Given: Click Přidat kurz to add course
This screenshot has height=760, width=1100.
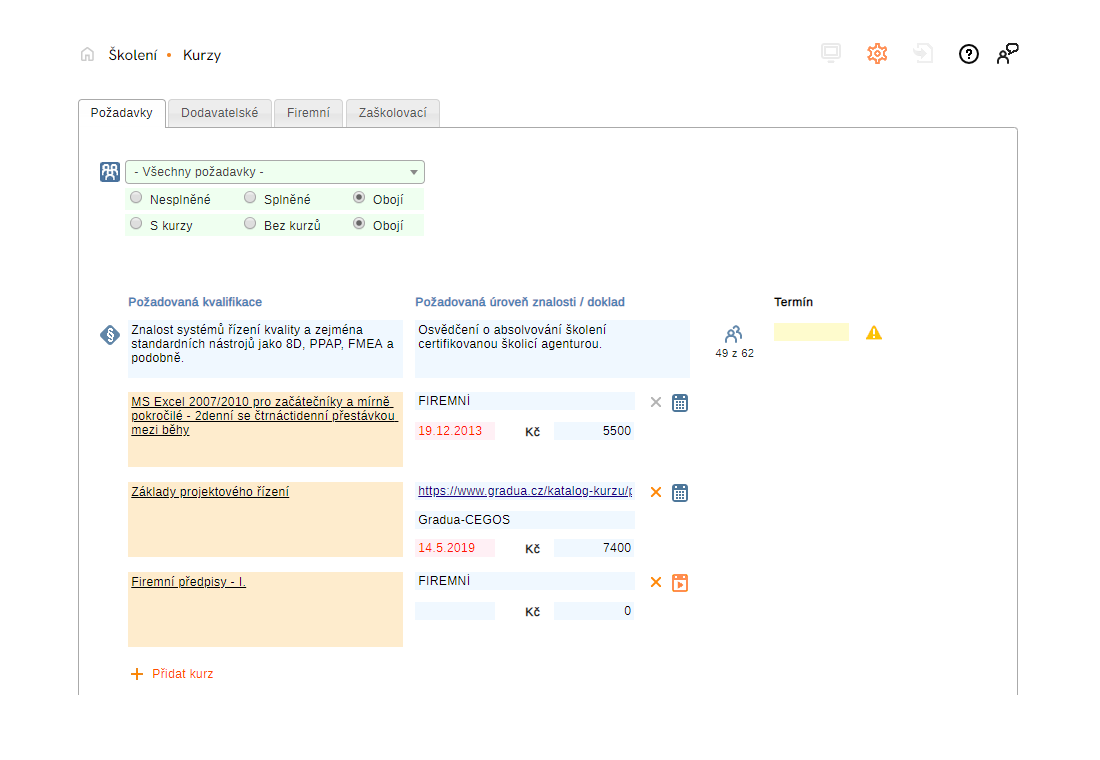Looking at the screenshot, I should [x=172, y=674].
